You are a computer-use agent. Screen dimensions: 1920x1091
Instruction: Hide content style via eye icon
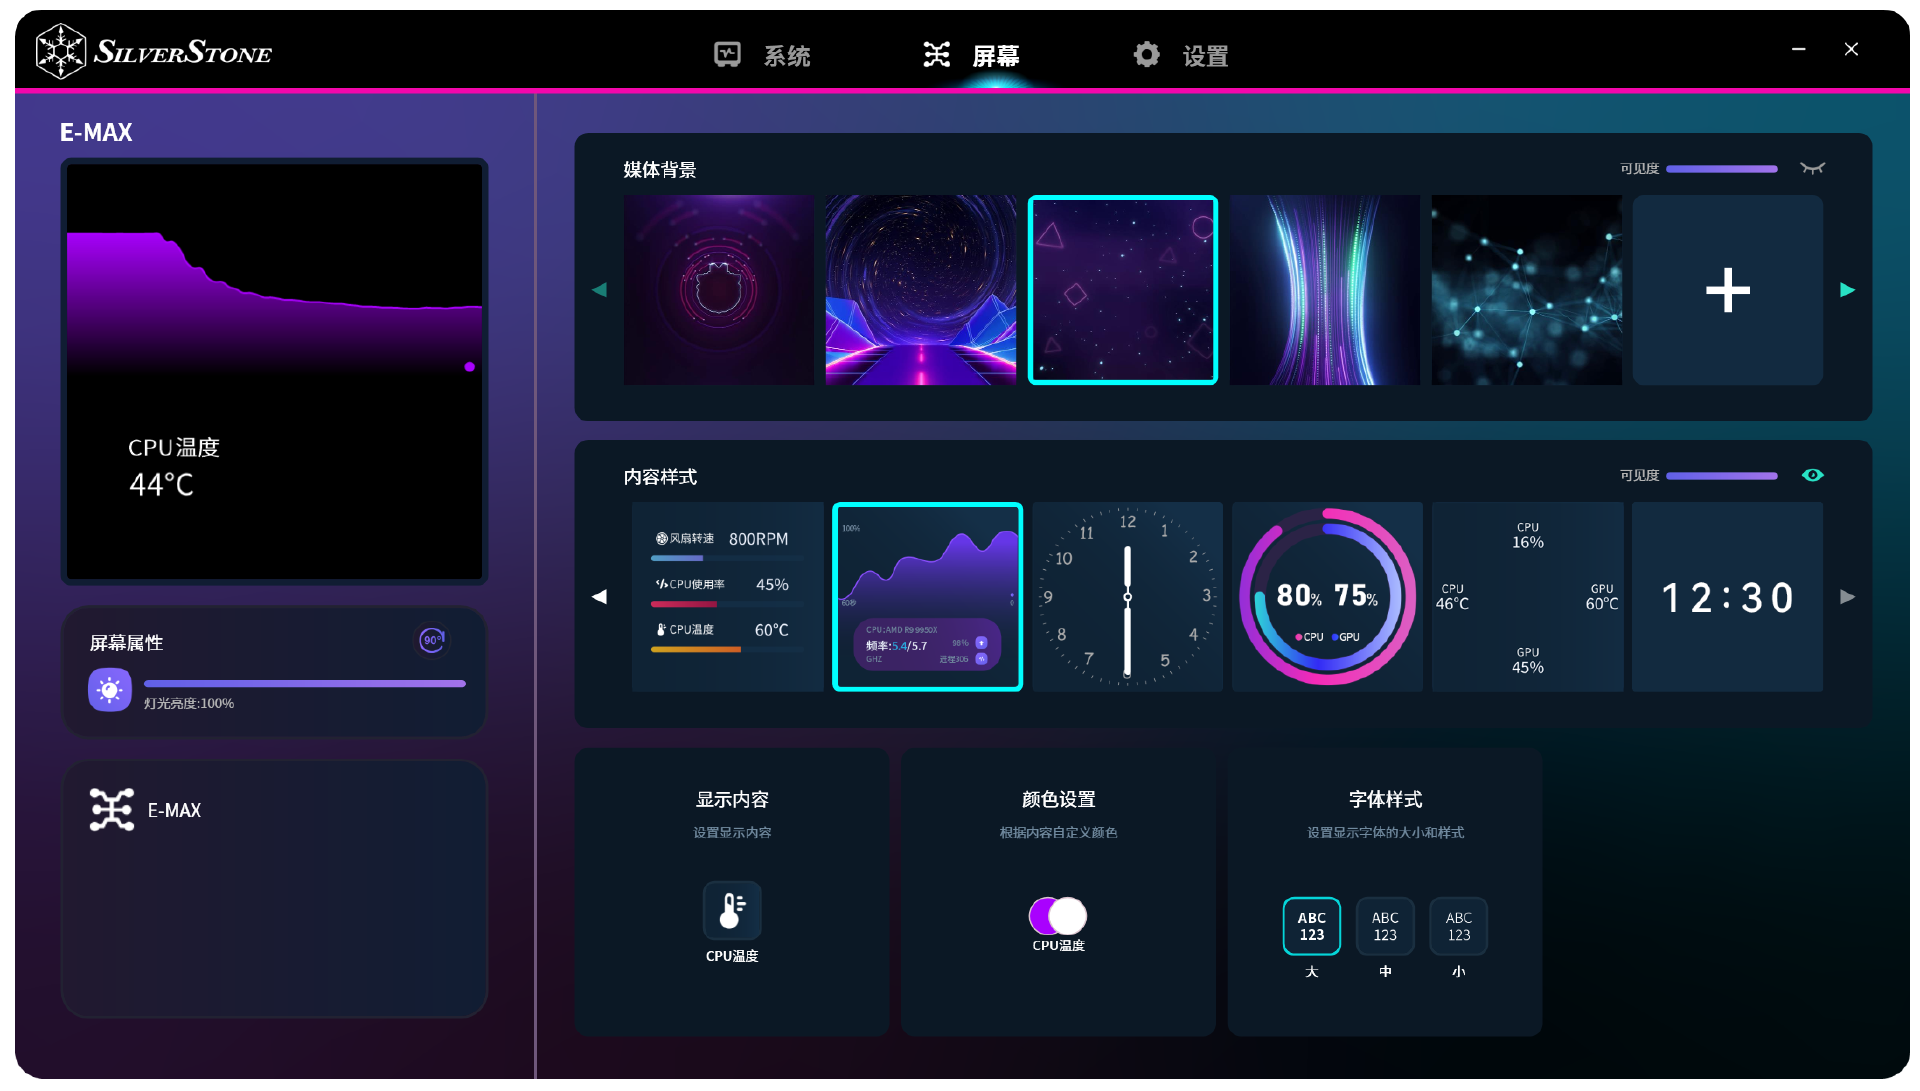pos(1812,475)
